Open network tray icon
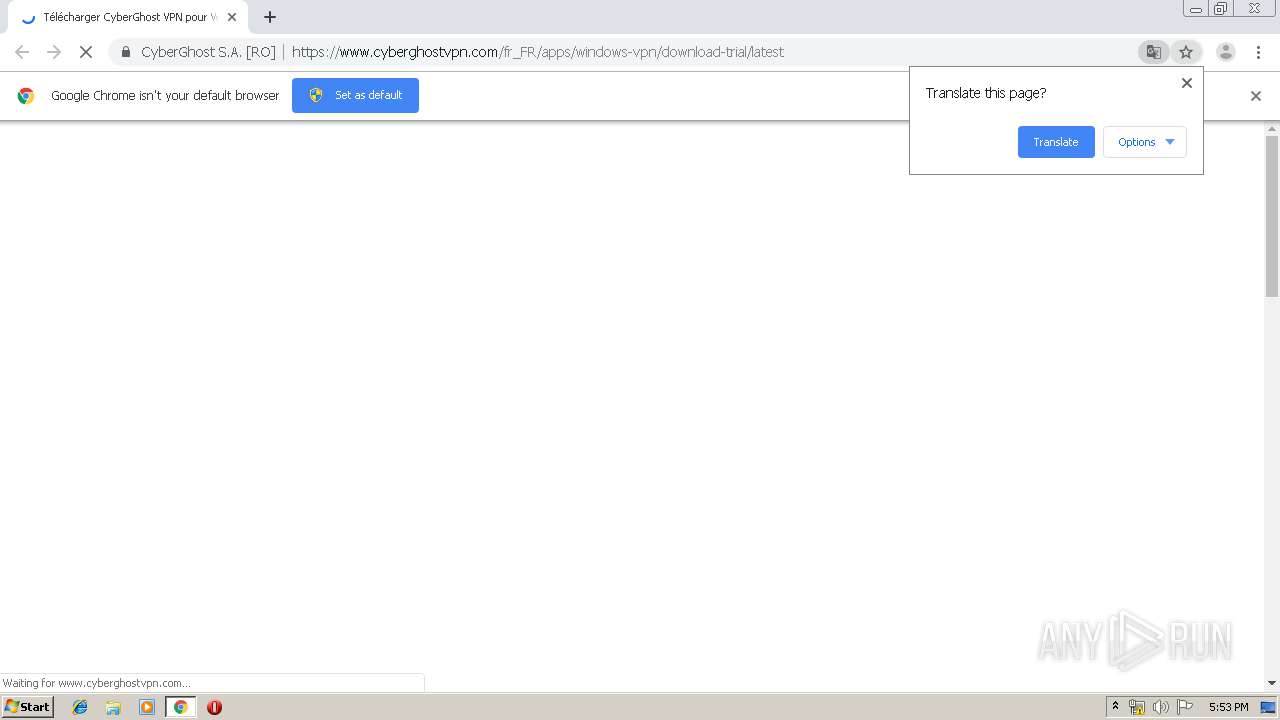The height and width of the screenshot is (720, 1280). click(1137, 707)
